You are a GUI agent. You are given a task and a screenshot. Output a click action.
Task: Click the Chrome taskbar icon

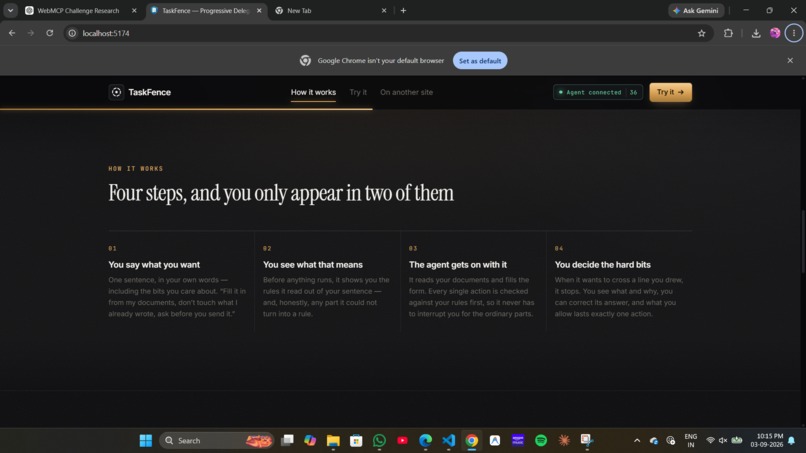(x=472, y=440)
